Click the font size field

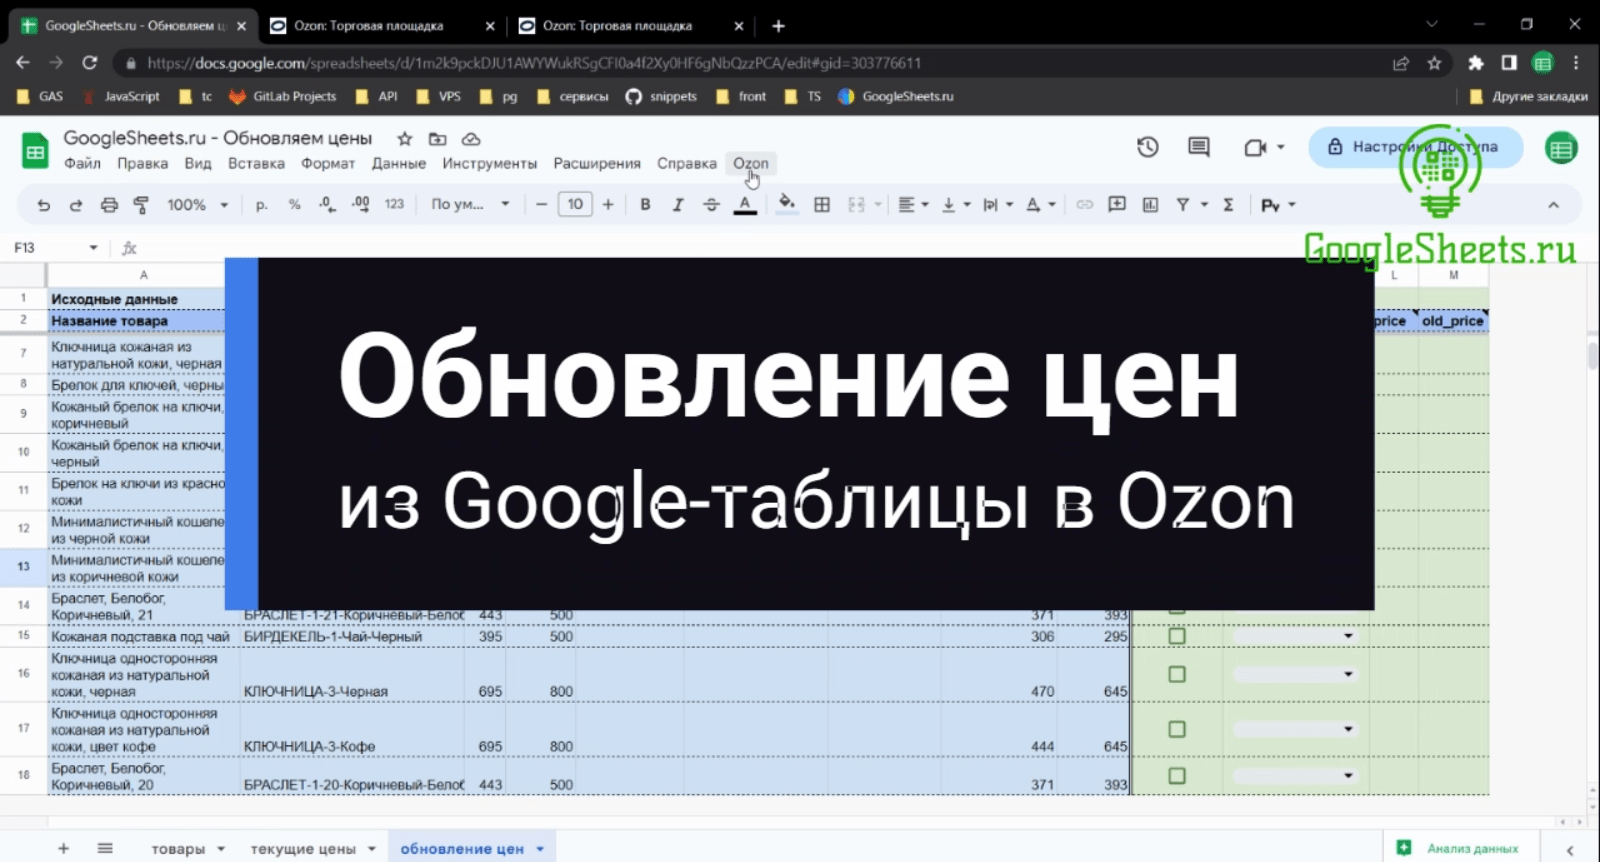pyautogui.click(x=575, y=205)
